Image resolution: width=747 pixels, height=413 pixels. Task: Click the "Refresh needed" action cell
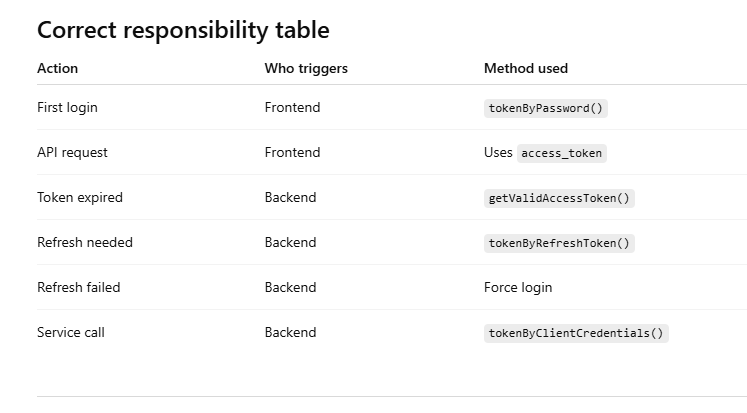point(85,242)
